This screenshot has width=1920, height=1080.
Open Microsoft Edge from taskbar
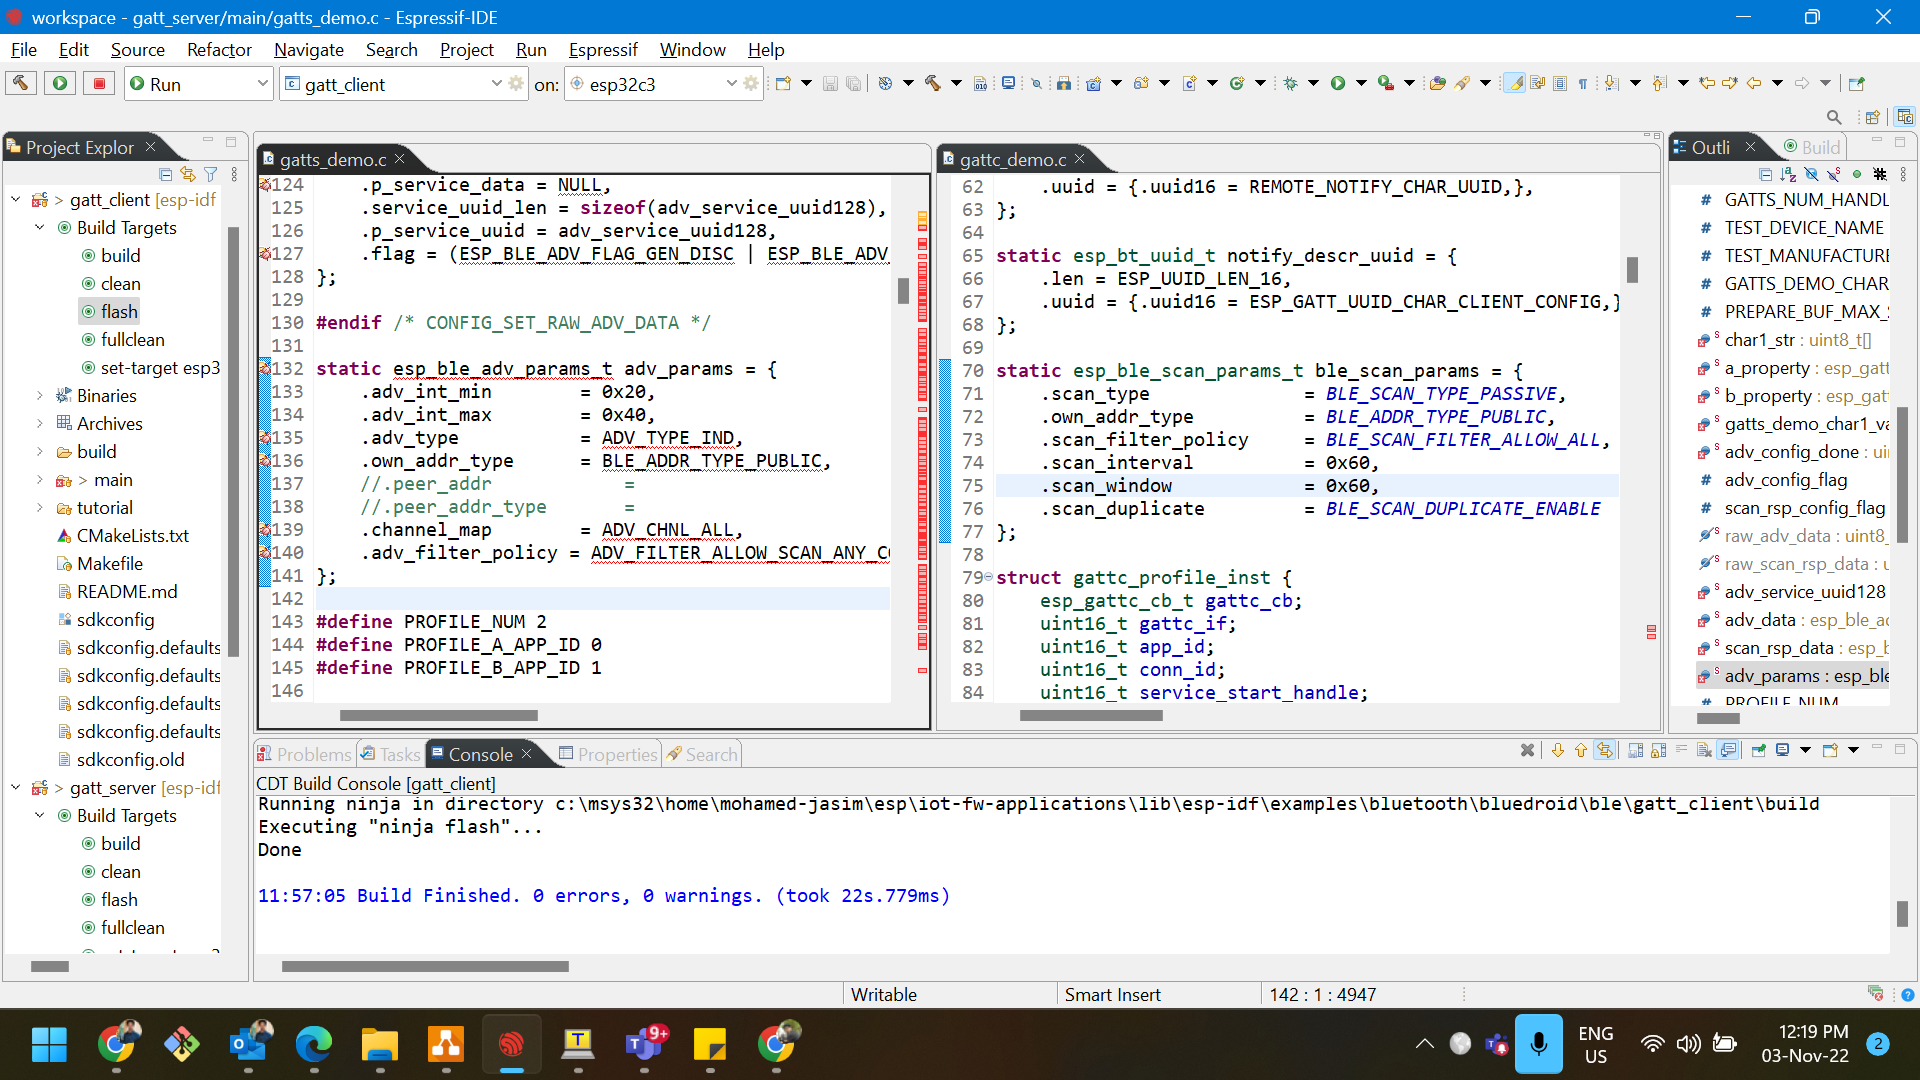(314, 1045)
